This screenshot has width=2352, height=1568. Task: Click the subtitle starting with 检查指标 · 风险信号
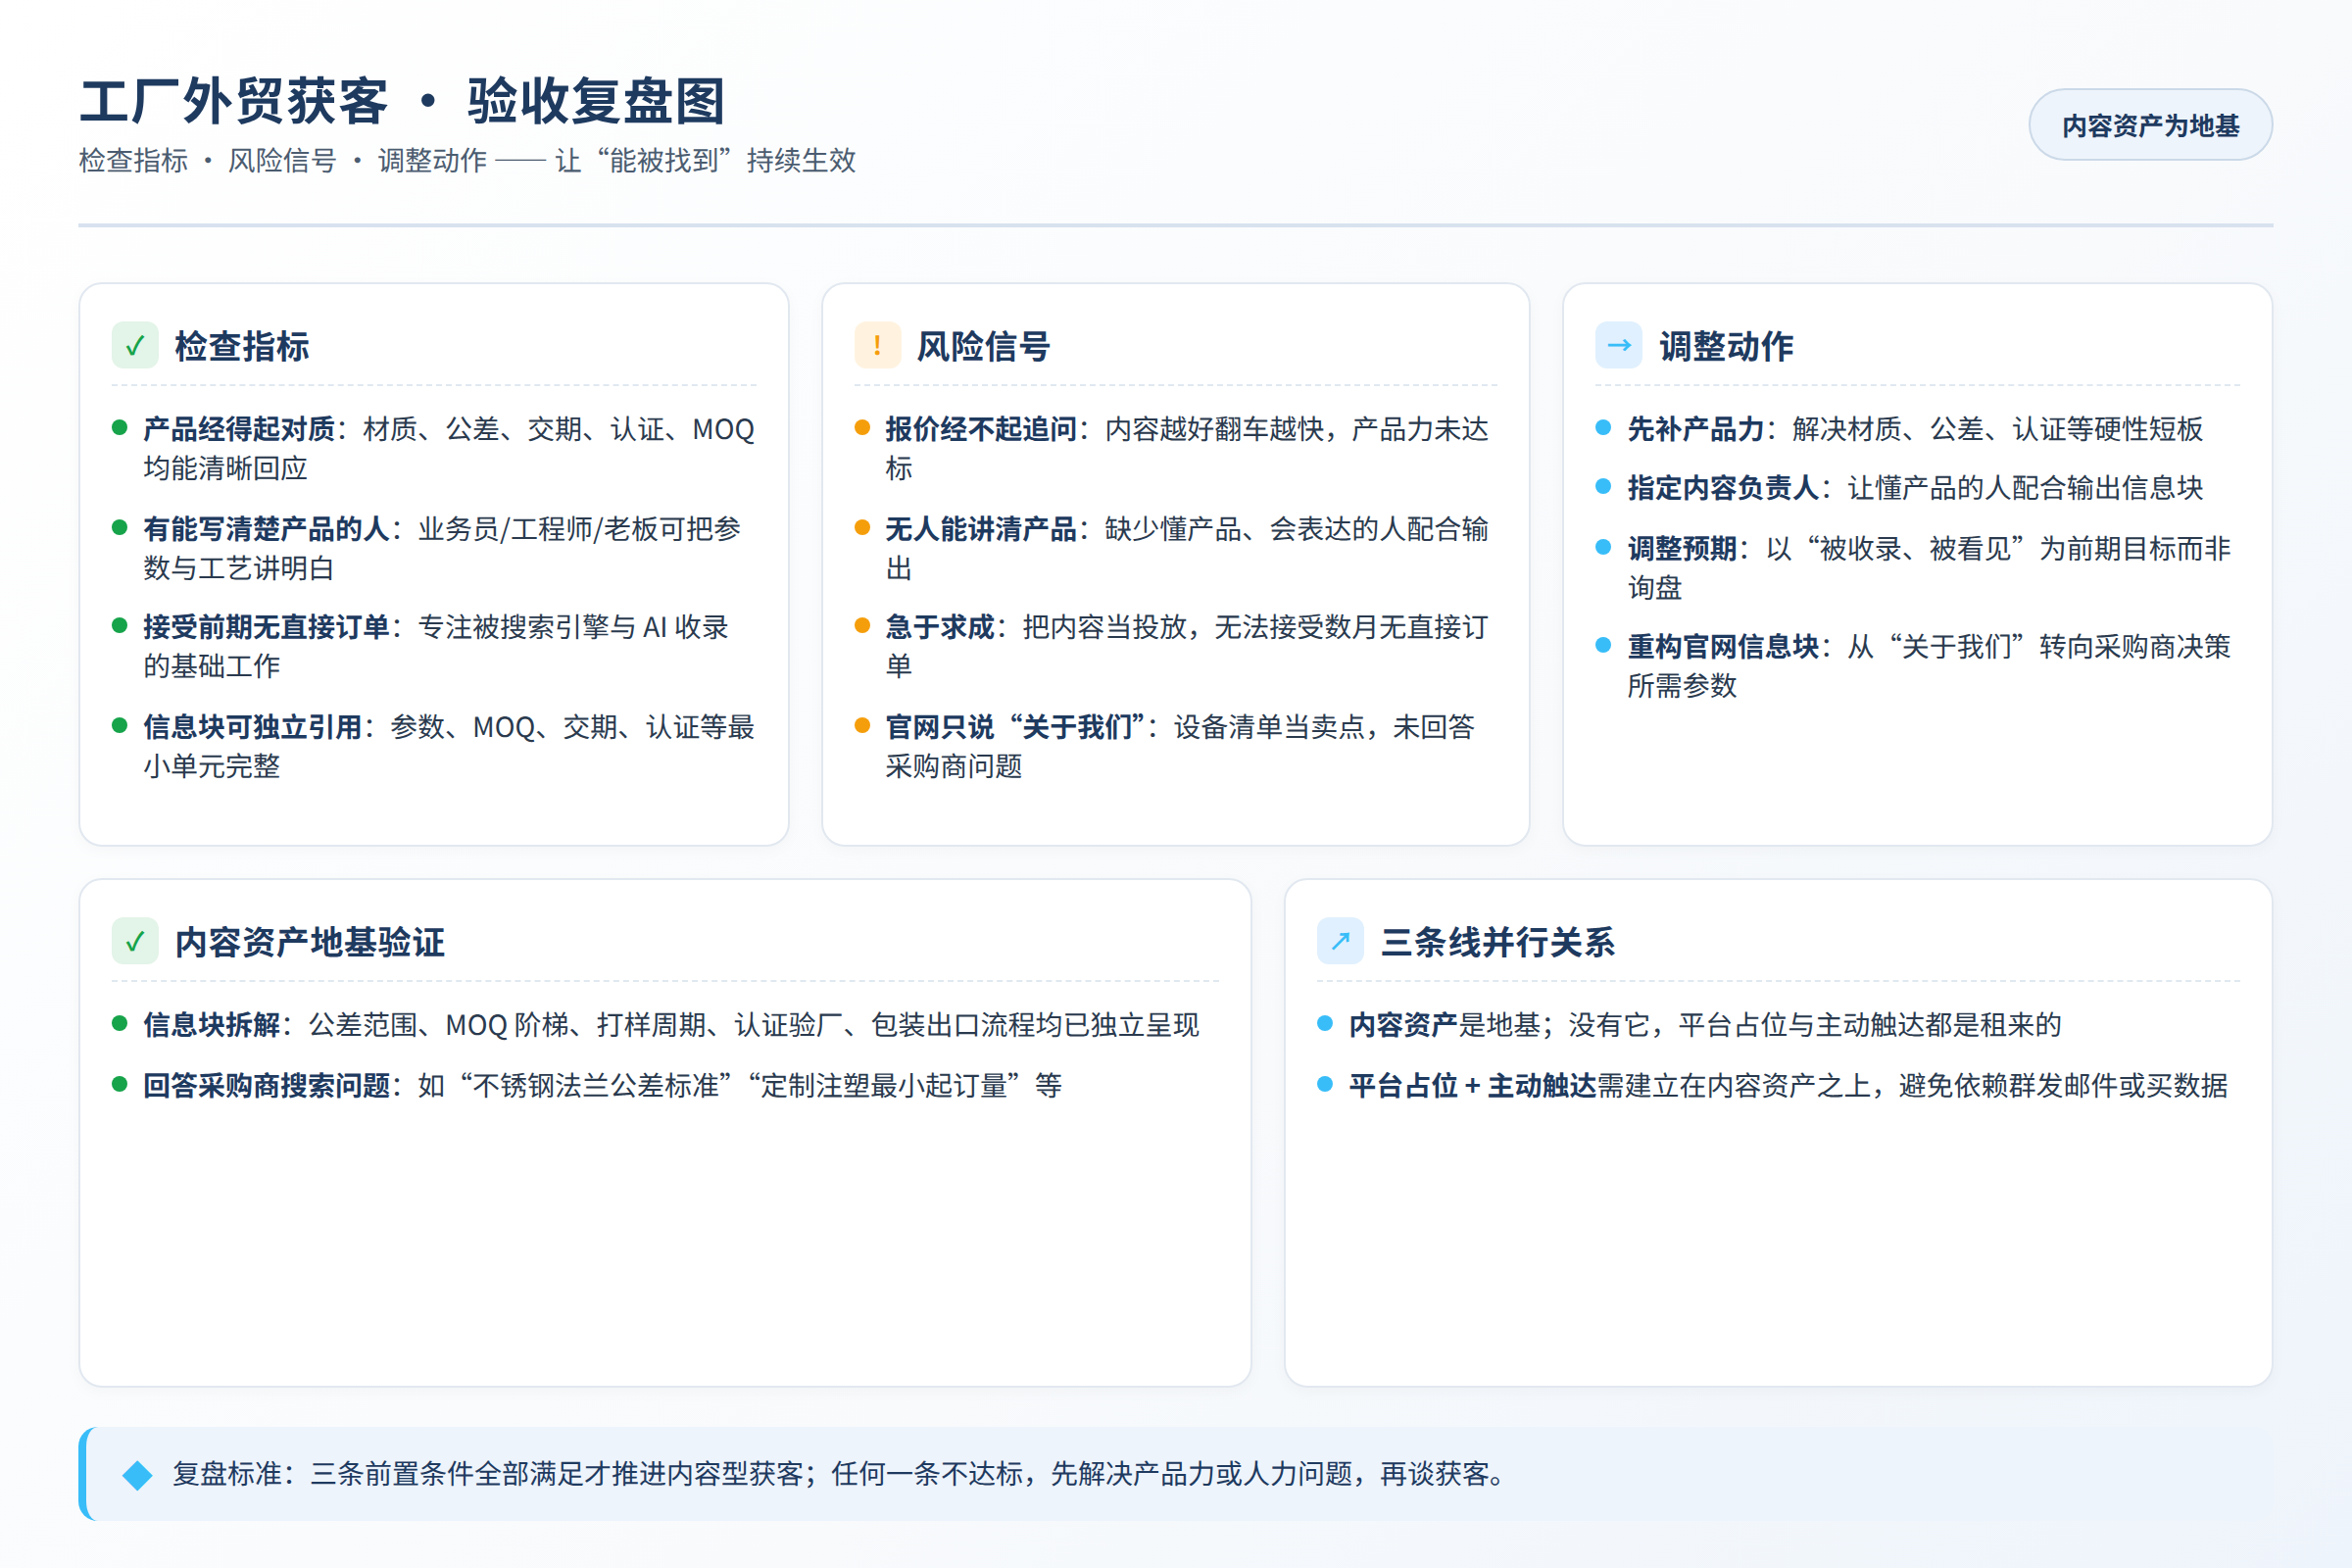[467, 160]
